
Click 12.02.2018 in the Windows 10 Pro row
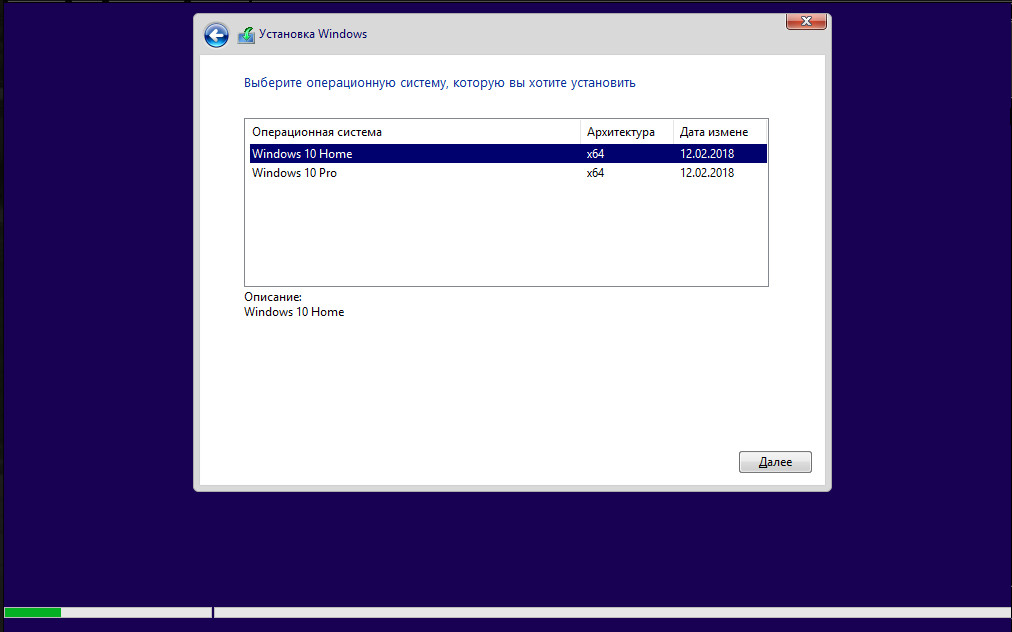point(707,173)
